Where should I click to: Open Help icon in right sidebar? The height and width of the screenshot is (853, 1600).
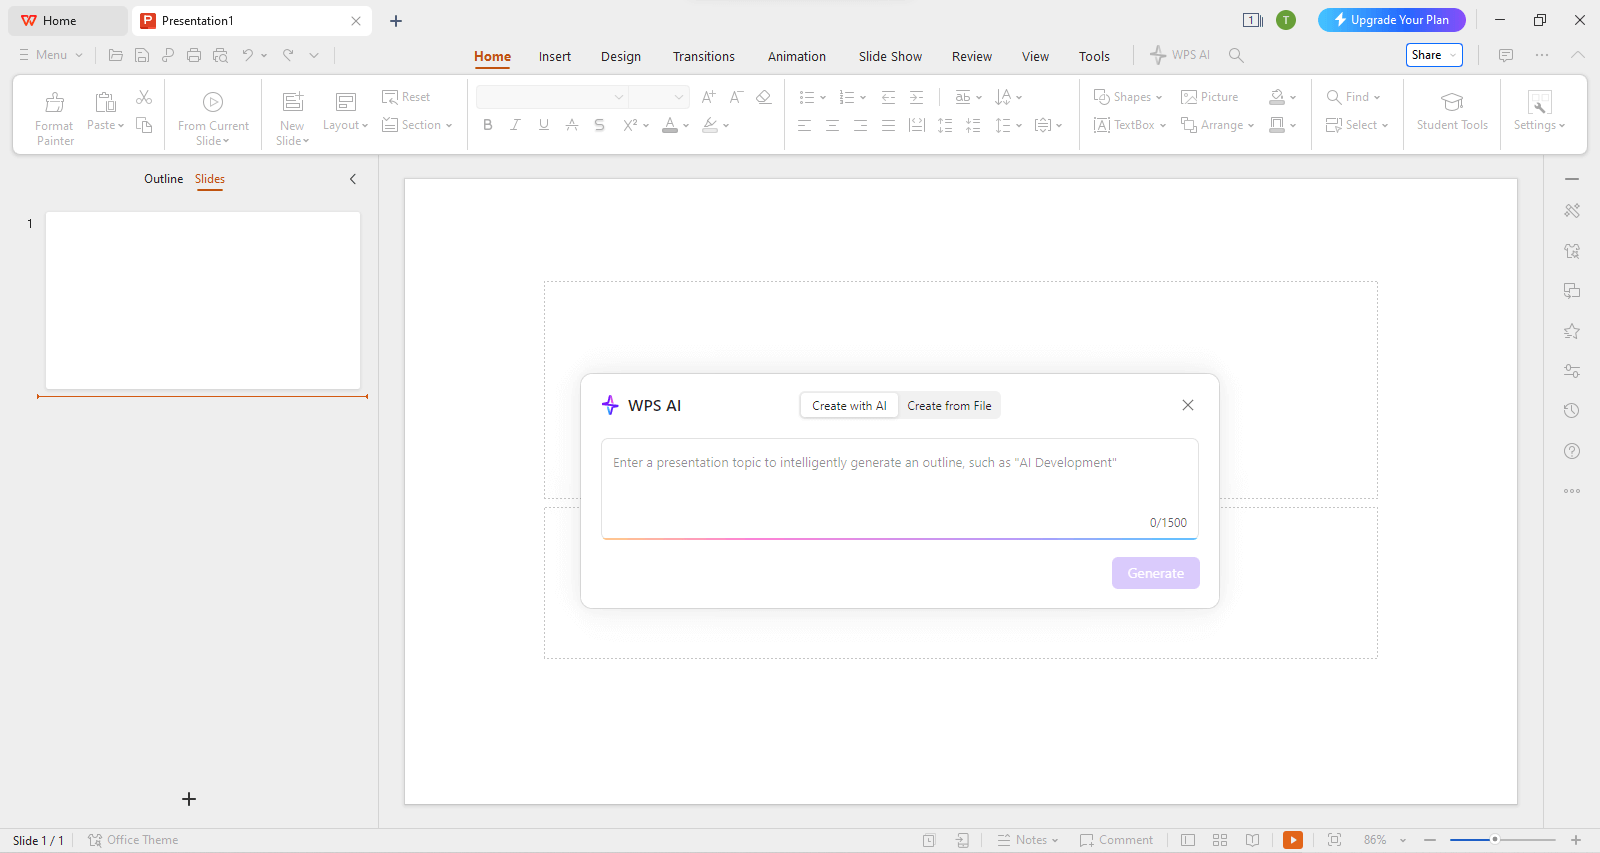pos(1572,451)
